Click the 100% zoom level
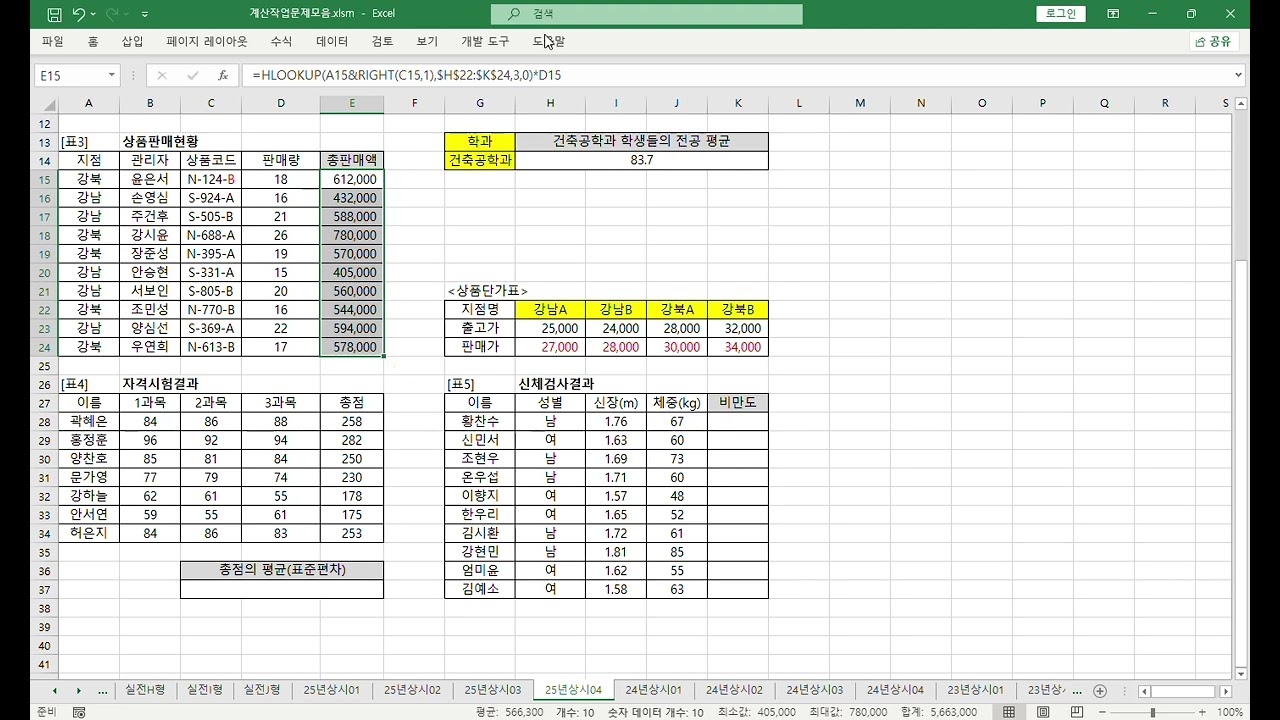Image resolution: width=1280 pixels, height=720 pixels. coord(1230,712)
